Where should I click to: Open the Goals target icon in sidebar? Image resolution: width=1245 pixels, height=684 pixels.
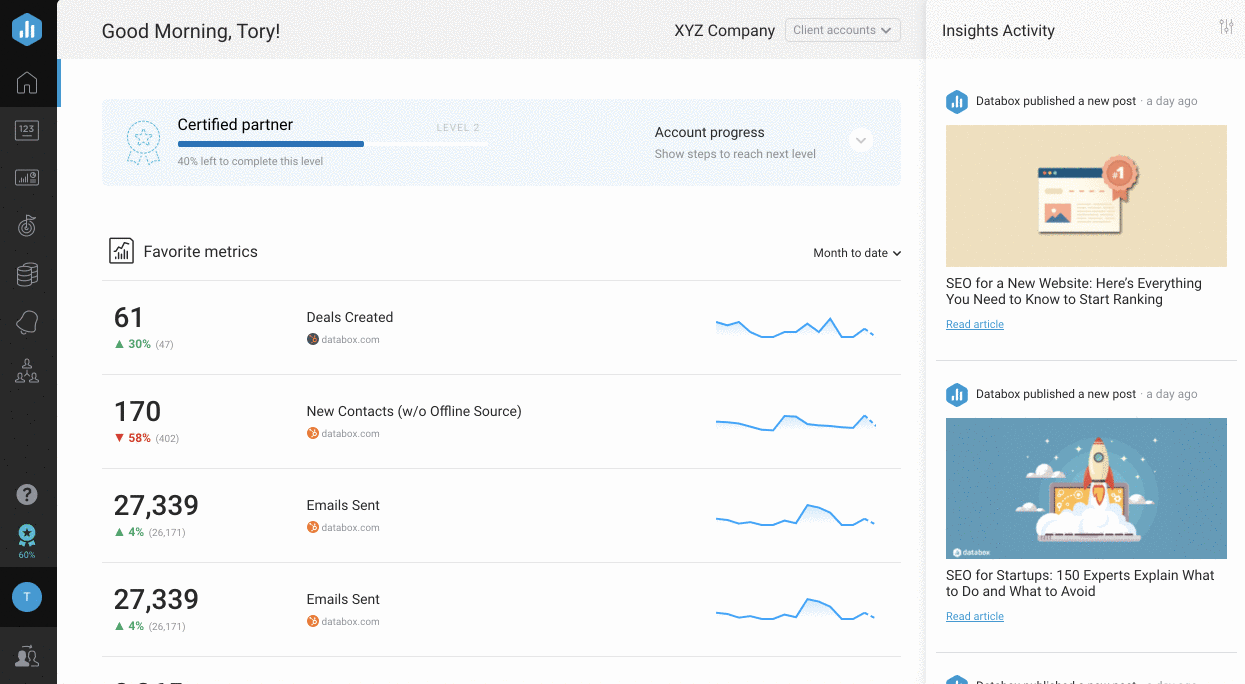click(27, 226)
